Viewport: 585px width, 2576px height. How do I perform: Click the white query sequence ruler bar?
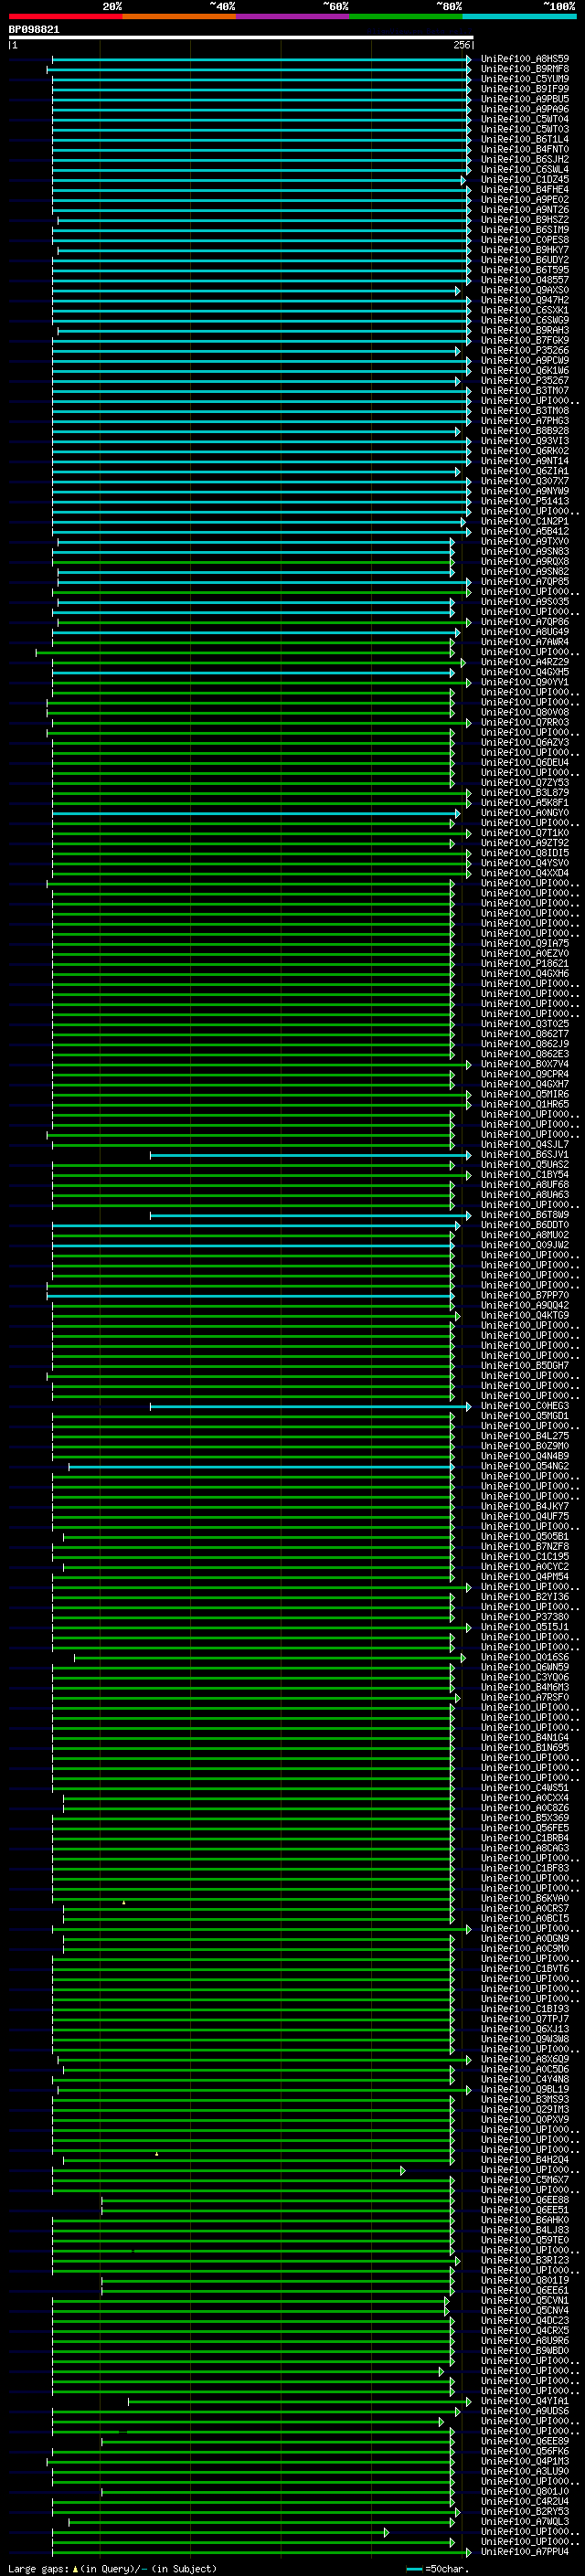pos(241,38)
